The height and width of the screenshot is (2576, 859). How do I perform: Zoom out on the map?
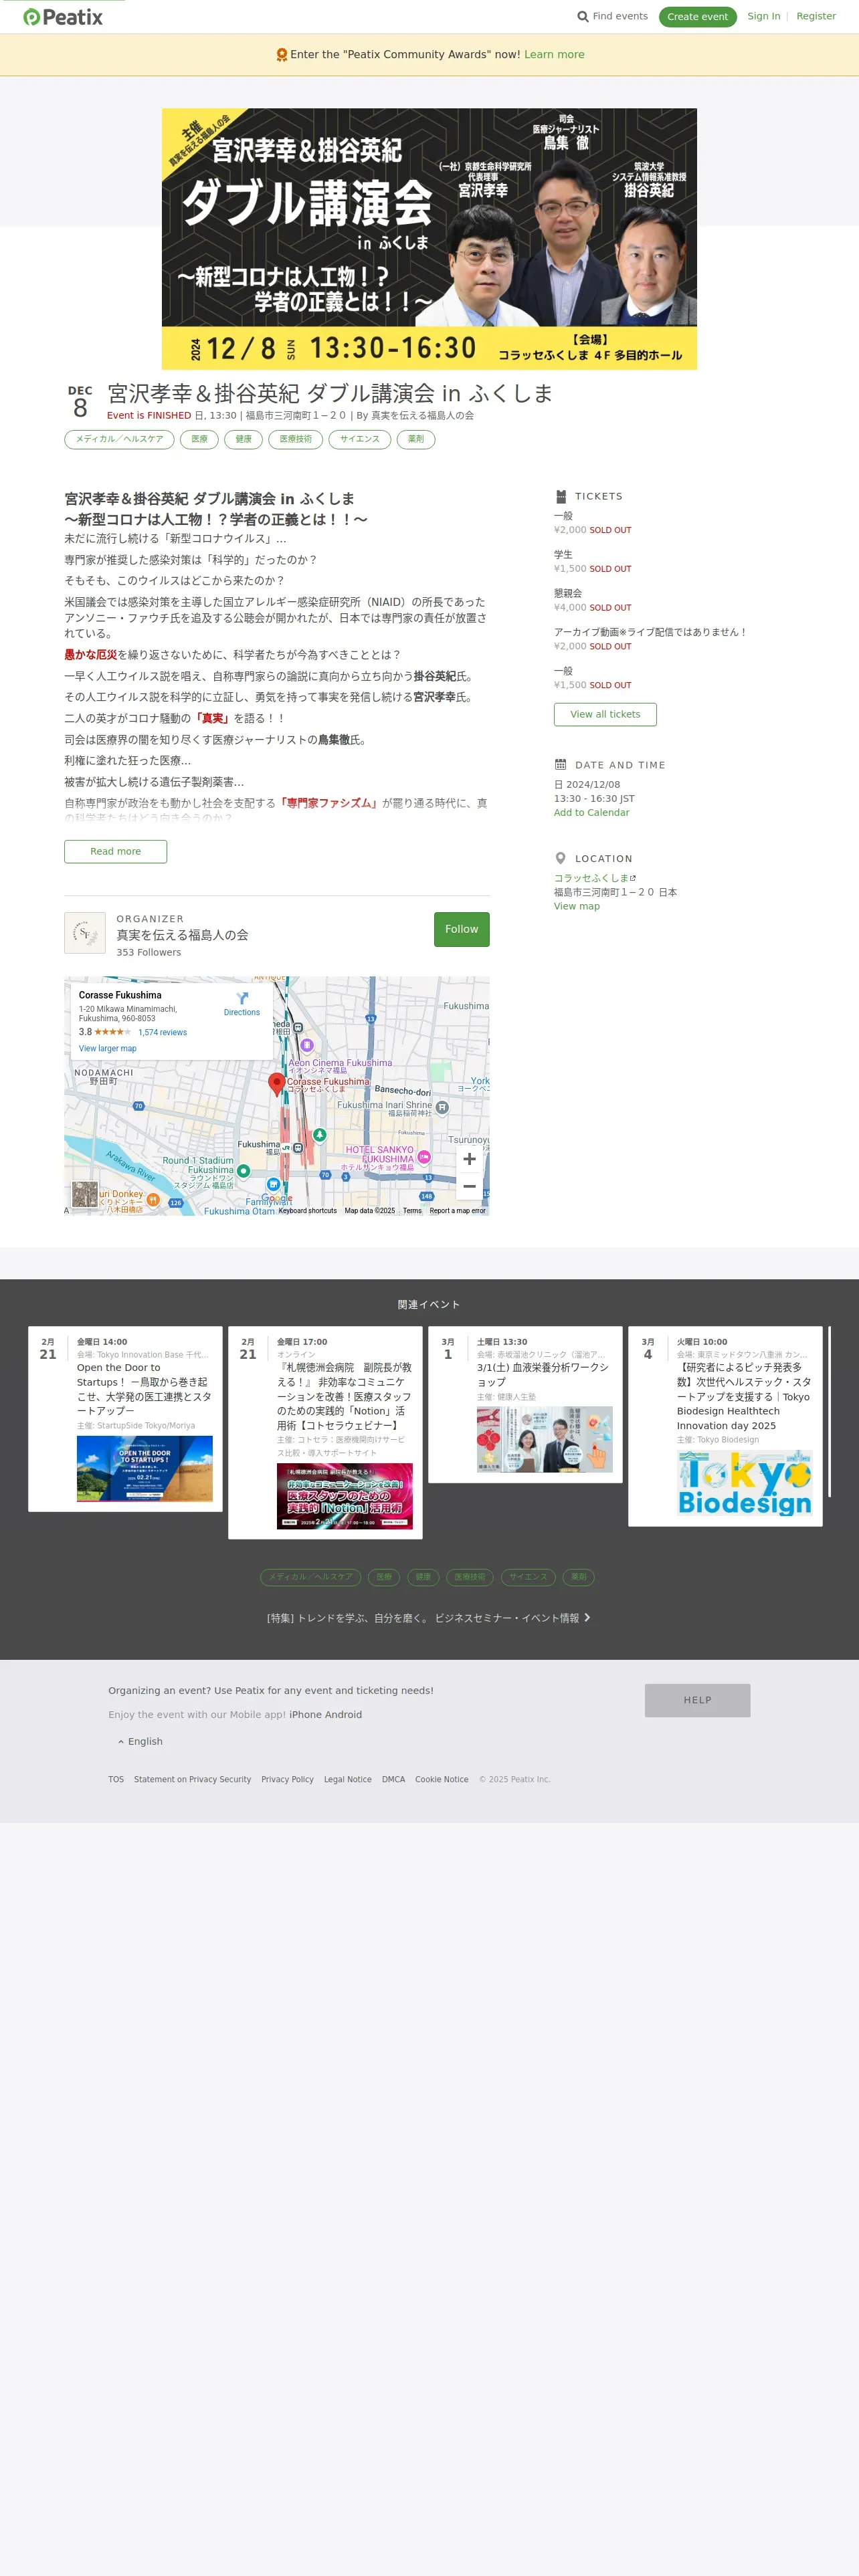pyautogui.click(x=469, y=1186)
